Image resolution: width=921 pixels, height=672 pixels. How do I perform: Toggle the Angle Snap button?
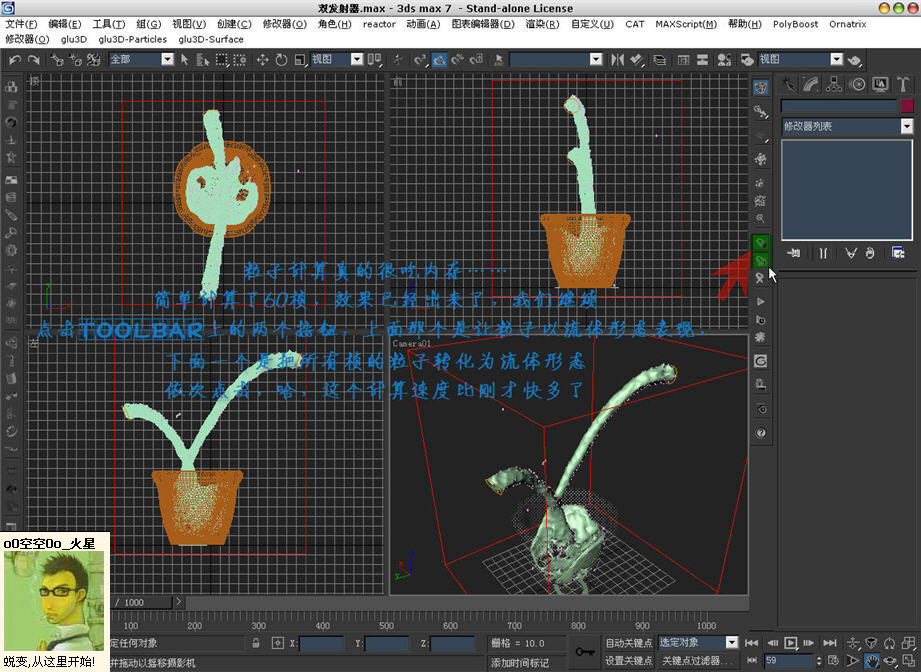pyautogui.click(x=439, y=59)
